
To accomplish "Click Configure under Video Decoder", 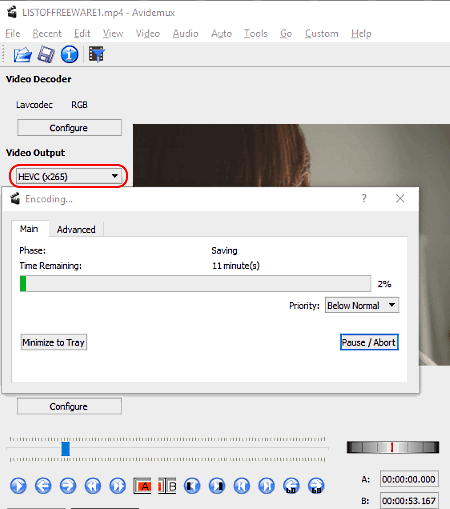I will [x=69, y=128].
